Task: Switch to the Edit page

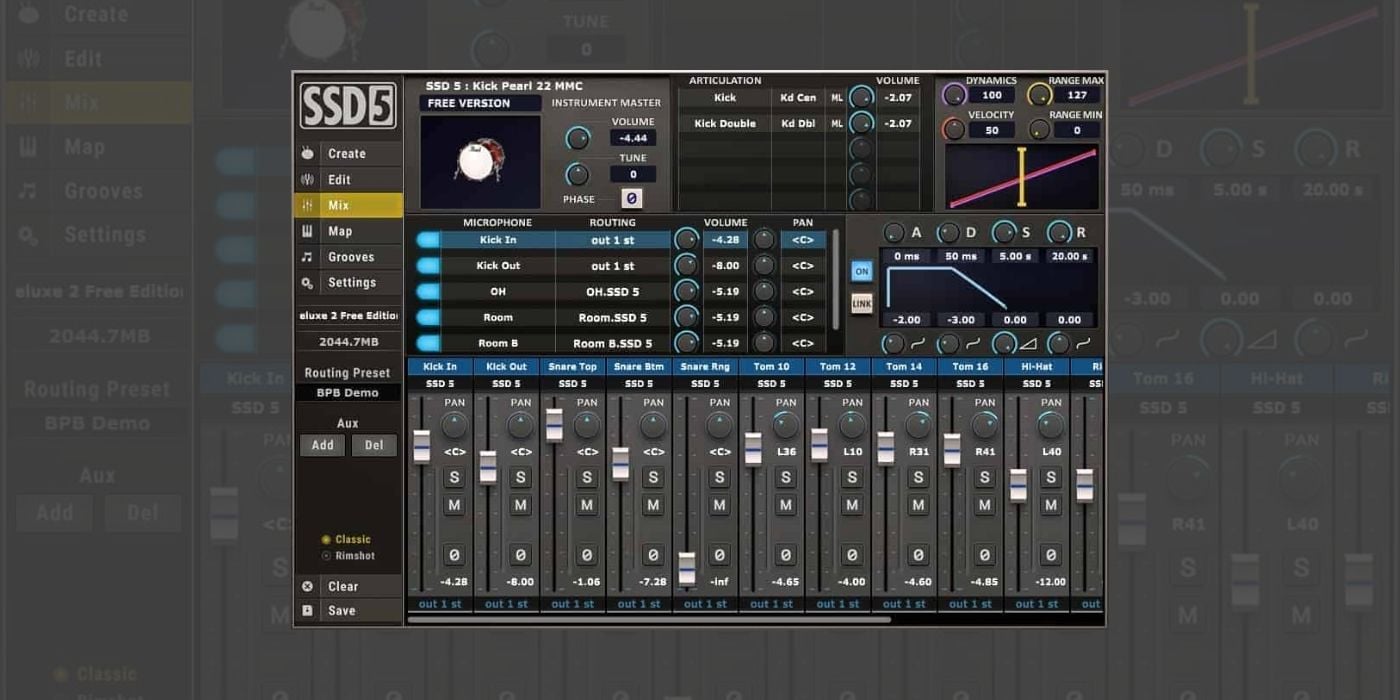Action: click(x=348, y=179)
